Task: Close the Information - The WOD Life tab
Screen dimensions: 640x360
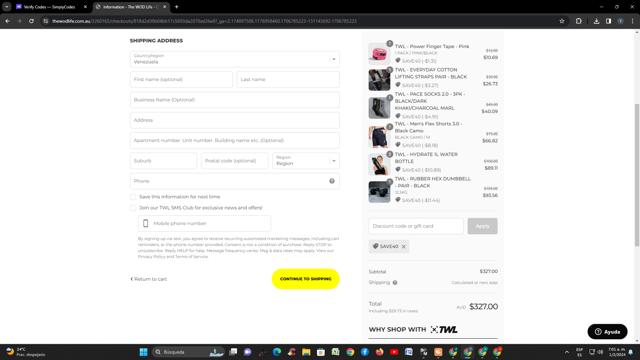Action: pos(164,7)
